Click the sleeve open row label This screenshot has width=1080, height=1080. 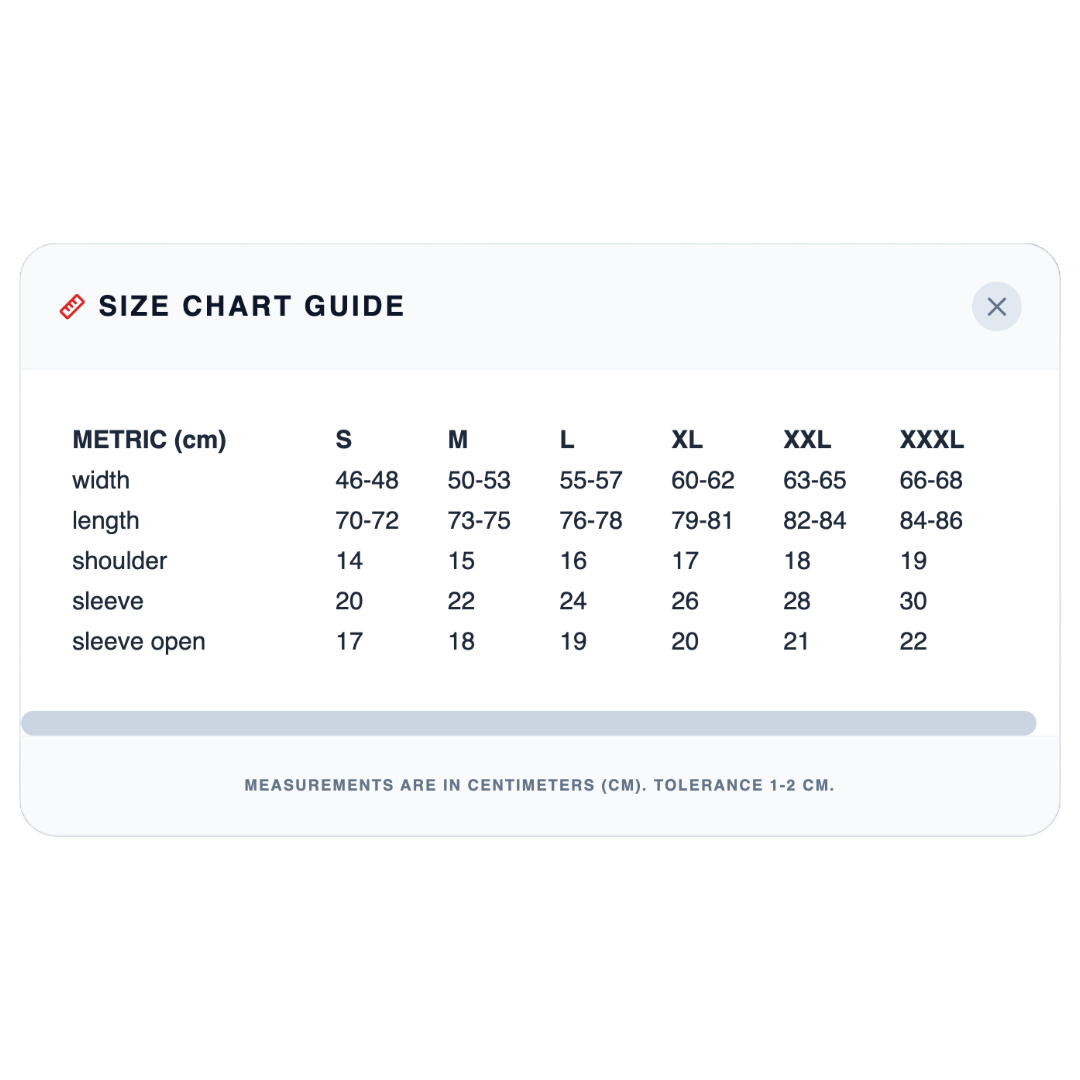point(138,641)
